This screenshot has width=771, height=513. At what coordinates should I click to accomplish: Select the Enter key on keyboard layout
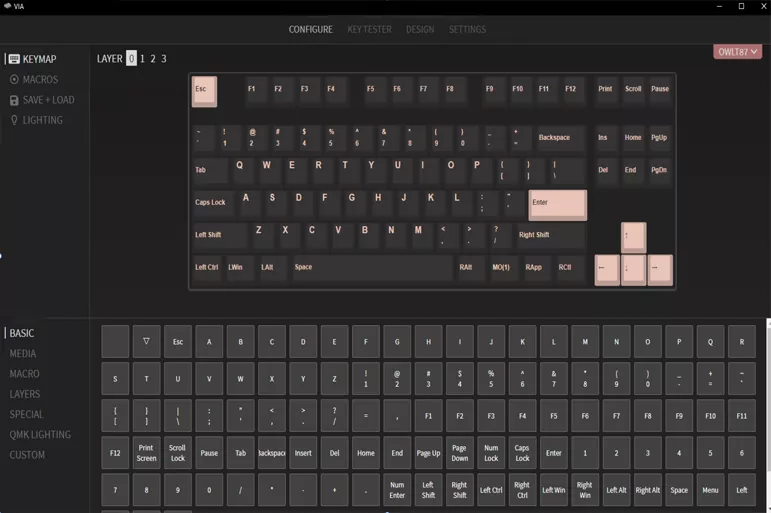[x=558, y=205]
